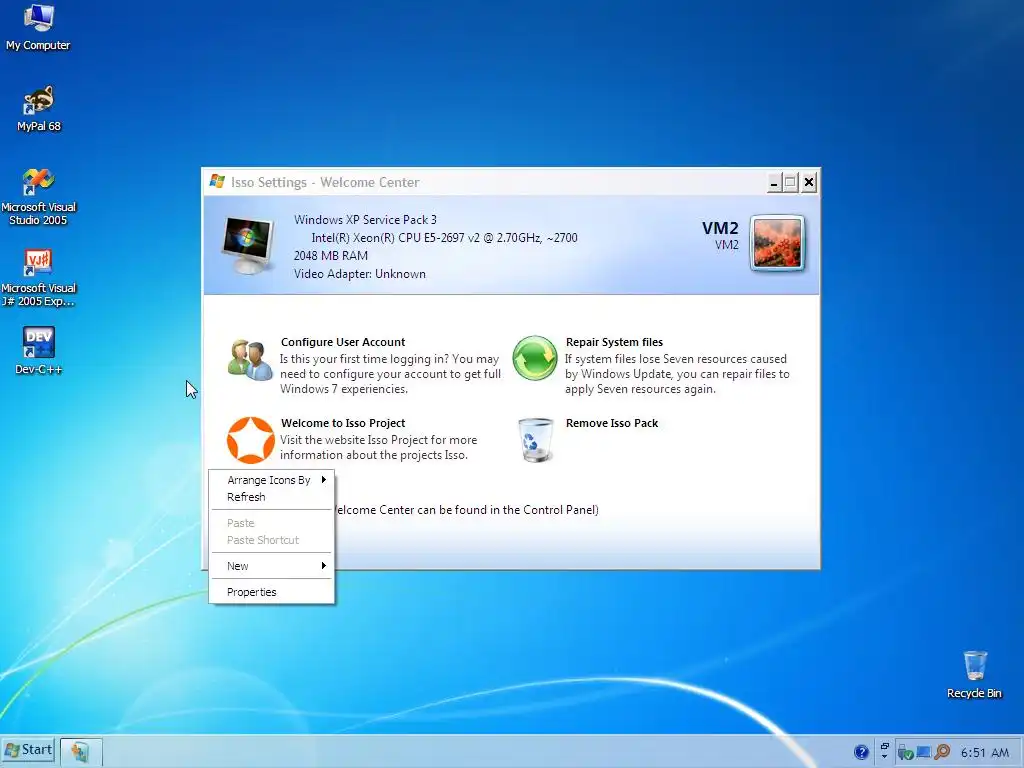Click the Configure User Account people icon
Screen dimensions: 1024x768
point(250,359)
